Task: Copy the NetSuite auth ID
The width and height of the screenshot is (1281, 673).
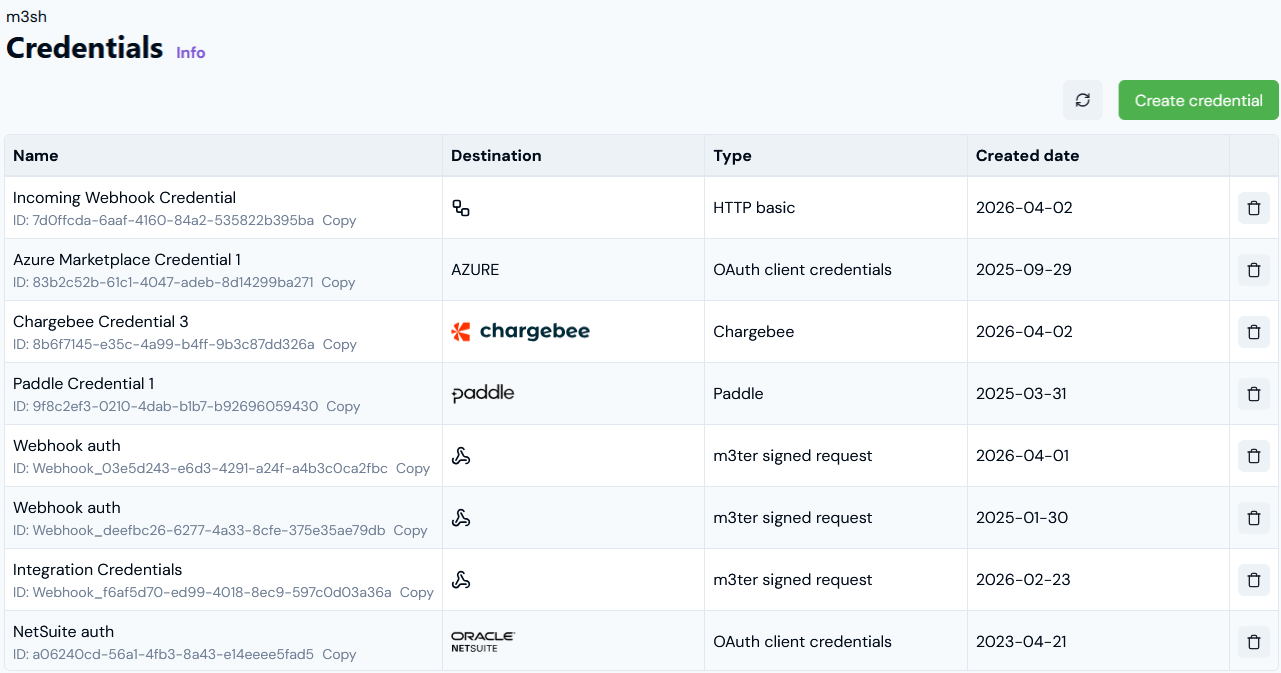Action: point(339,654)
